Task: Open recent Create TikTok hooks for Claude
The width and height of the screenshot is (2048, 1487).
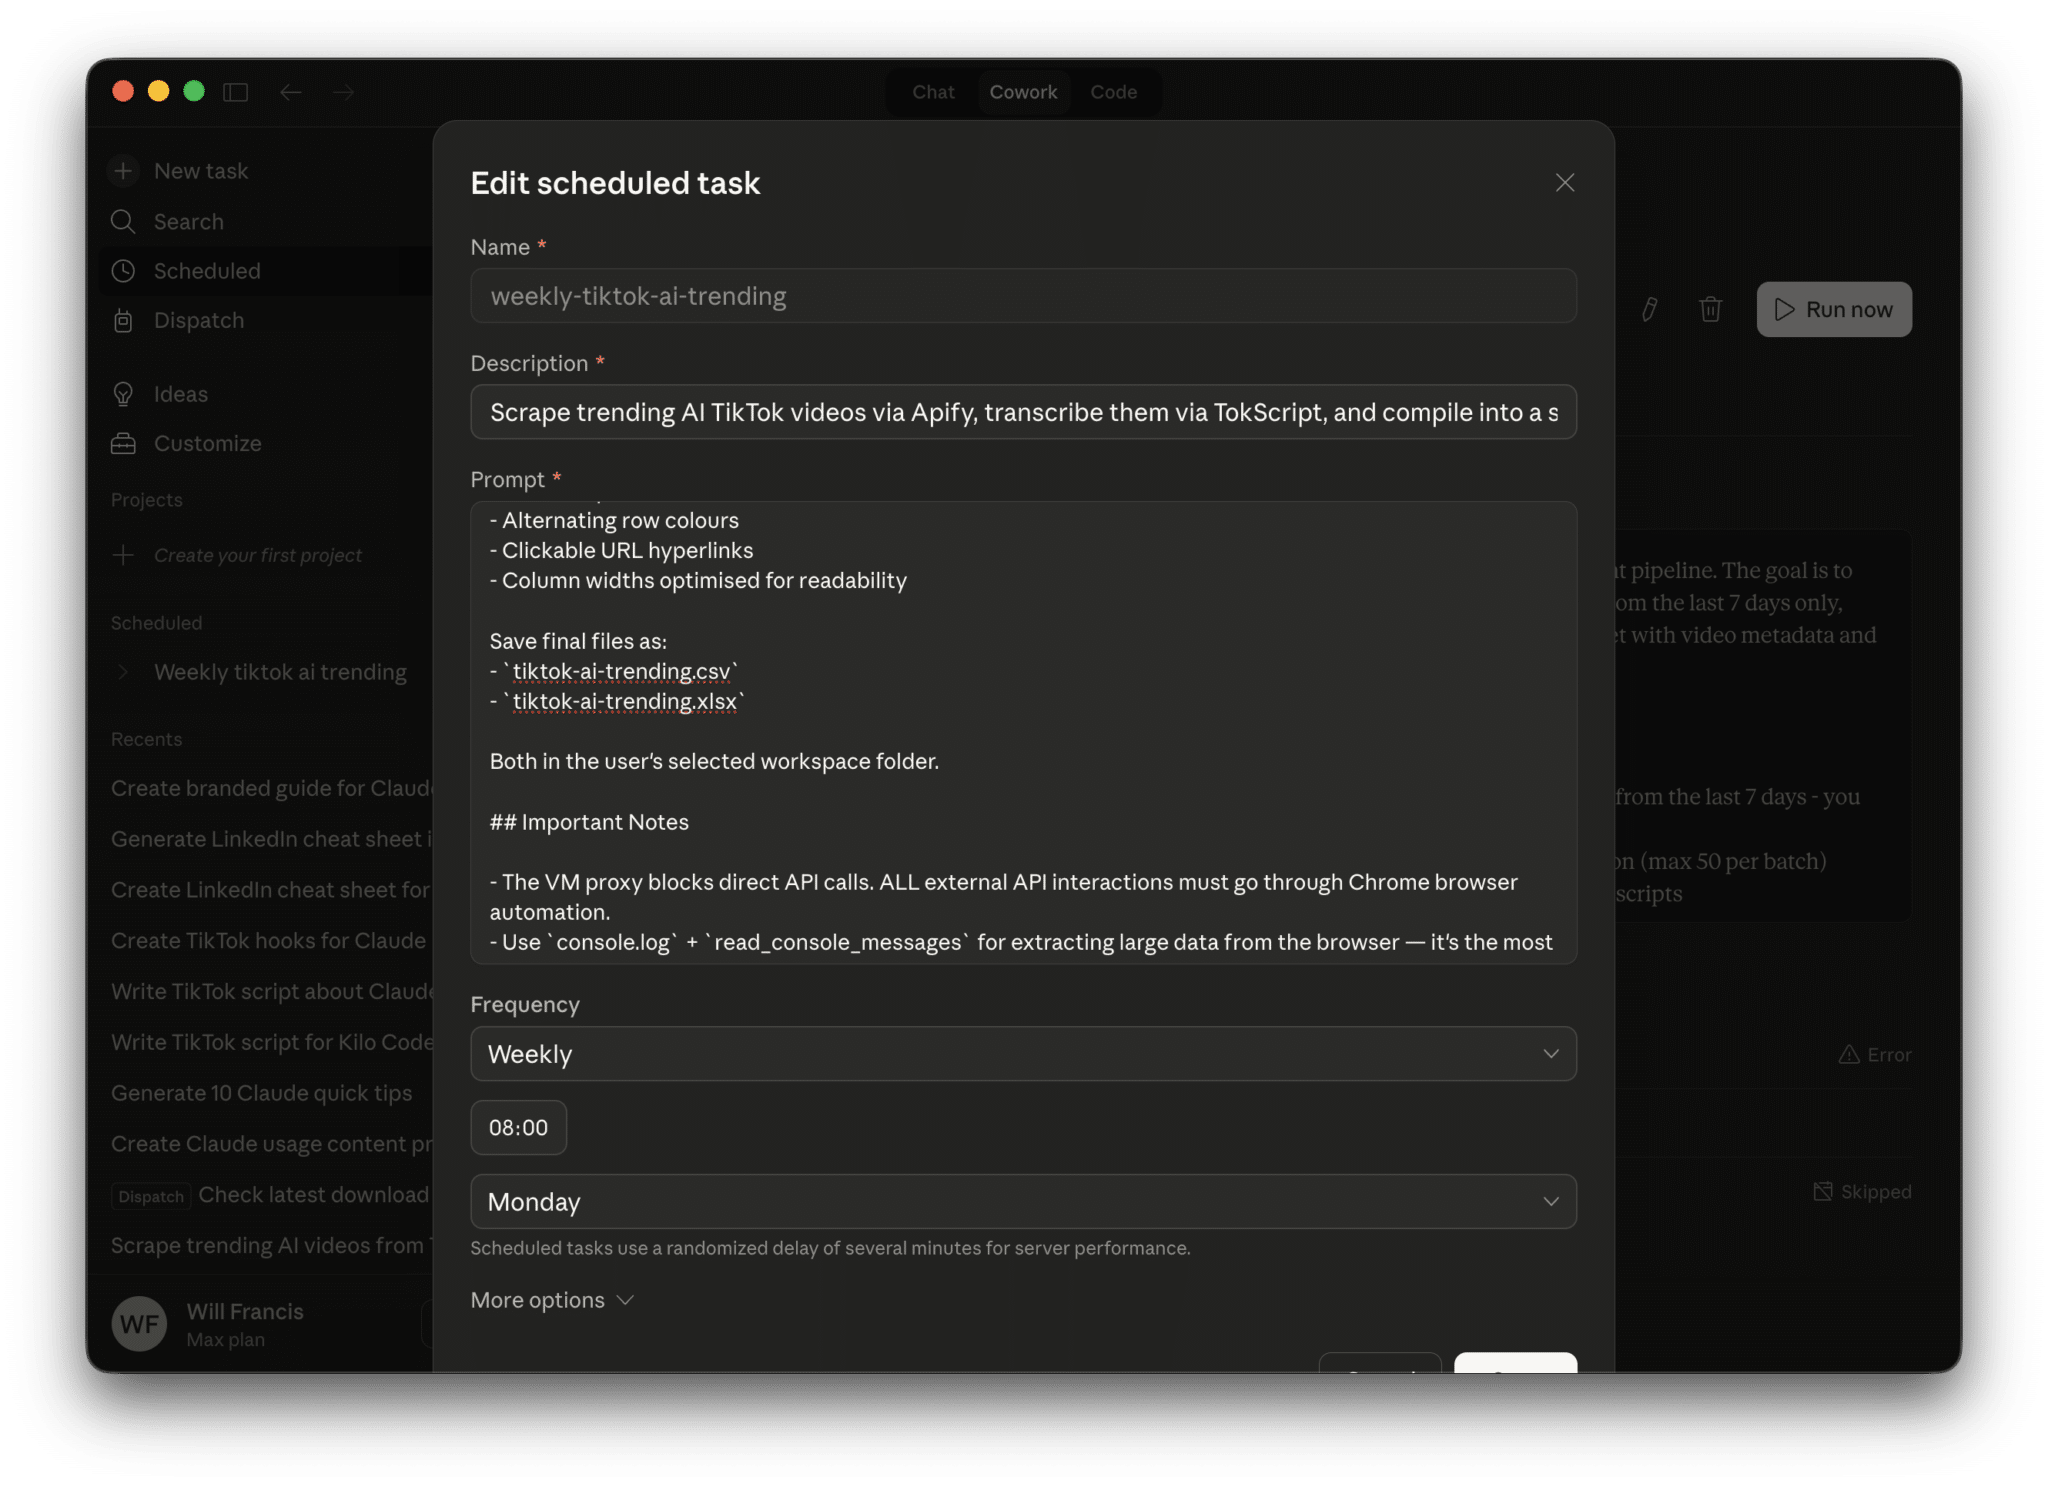Action: [x=268, y=941]
